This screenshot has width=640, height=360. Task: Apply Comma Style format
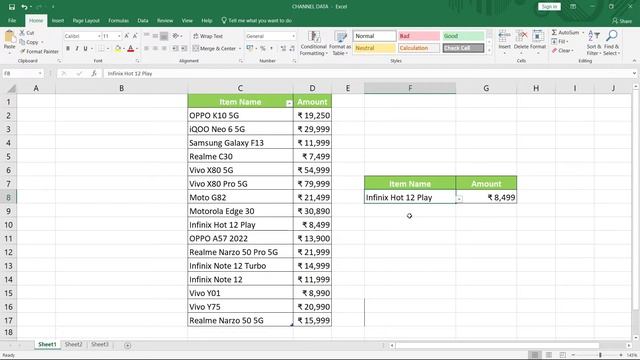coord(271,49)
